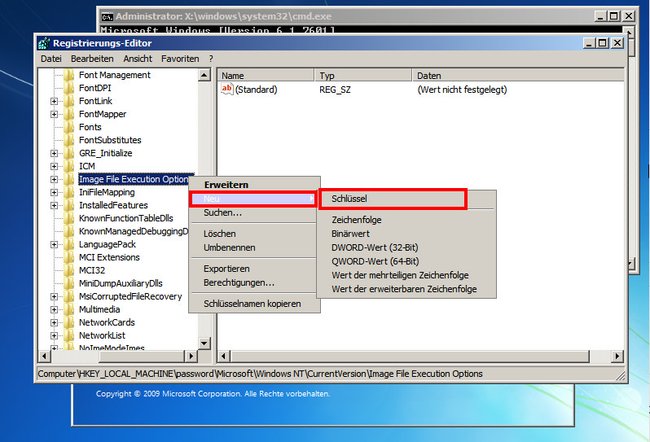Click the Daten column header
650x442 pixels.
pyautogui.click(x=518, y=75)
